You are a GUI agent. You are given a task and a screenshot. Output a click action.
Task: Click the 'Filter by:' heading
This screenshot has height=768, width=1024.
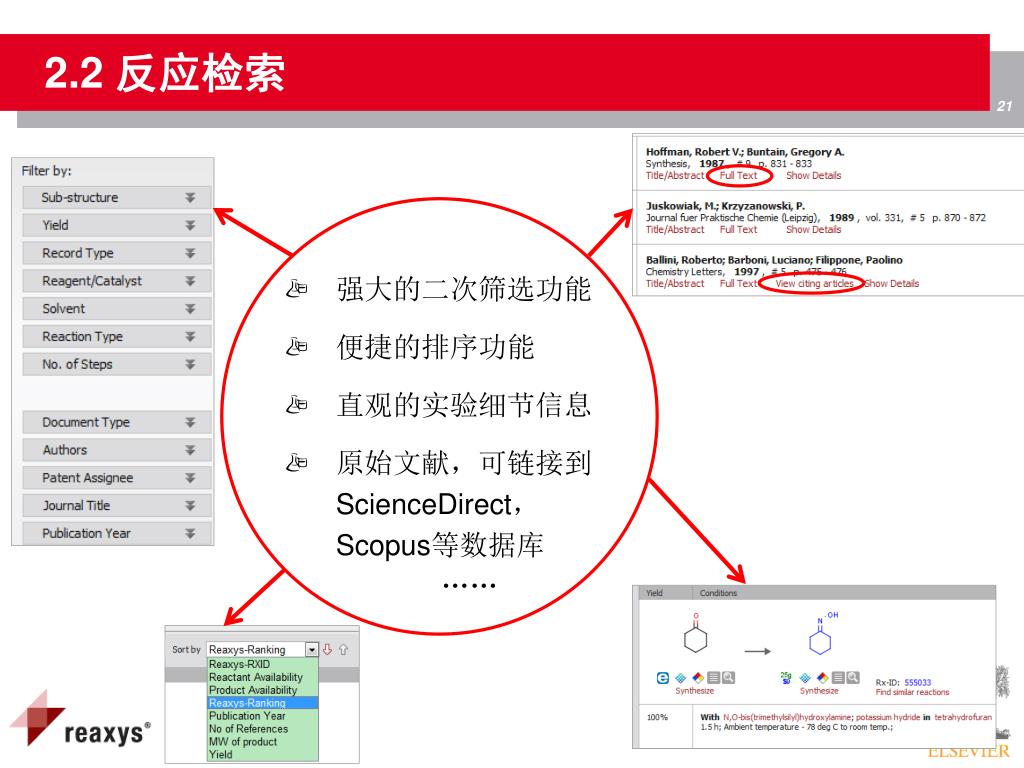click(x=46, y=170)
